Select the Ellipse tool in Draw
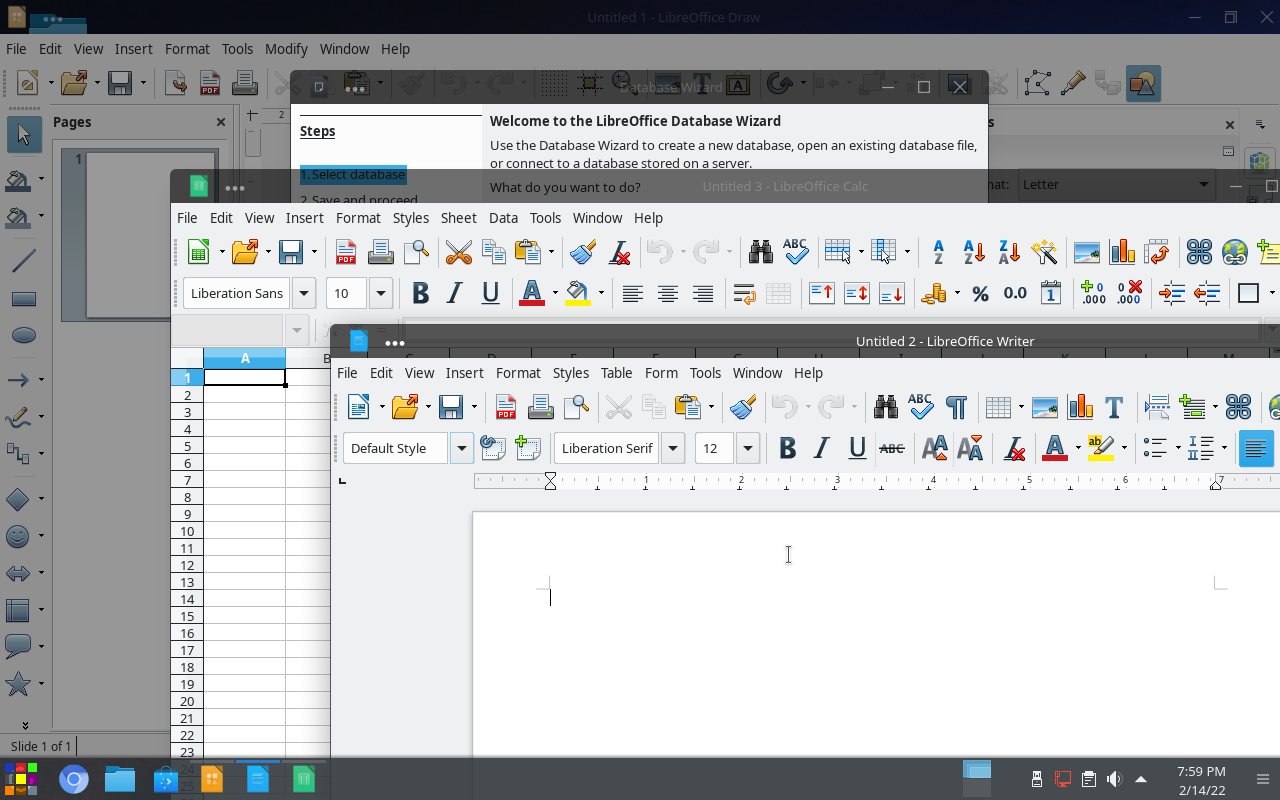This screenshot has height=800, width=1280. pos(23,336)
